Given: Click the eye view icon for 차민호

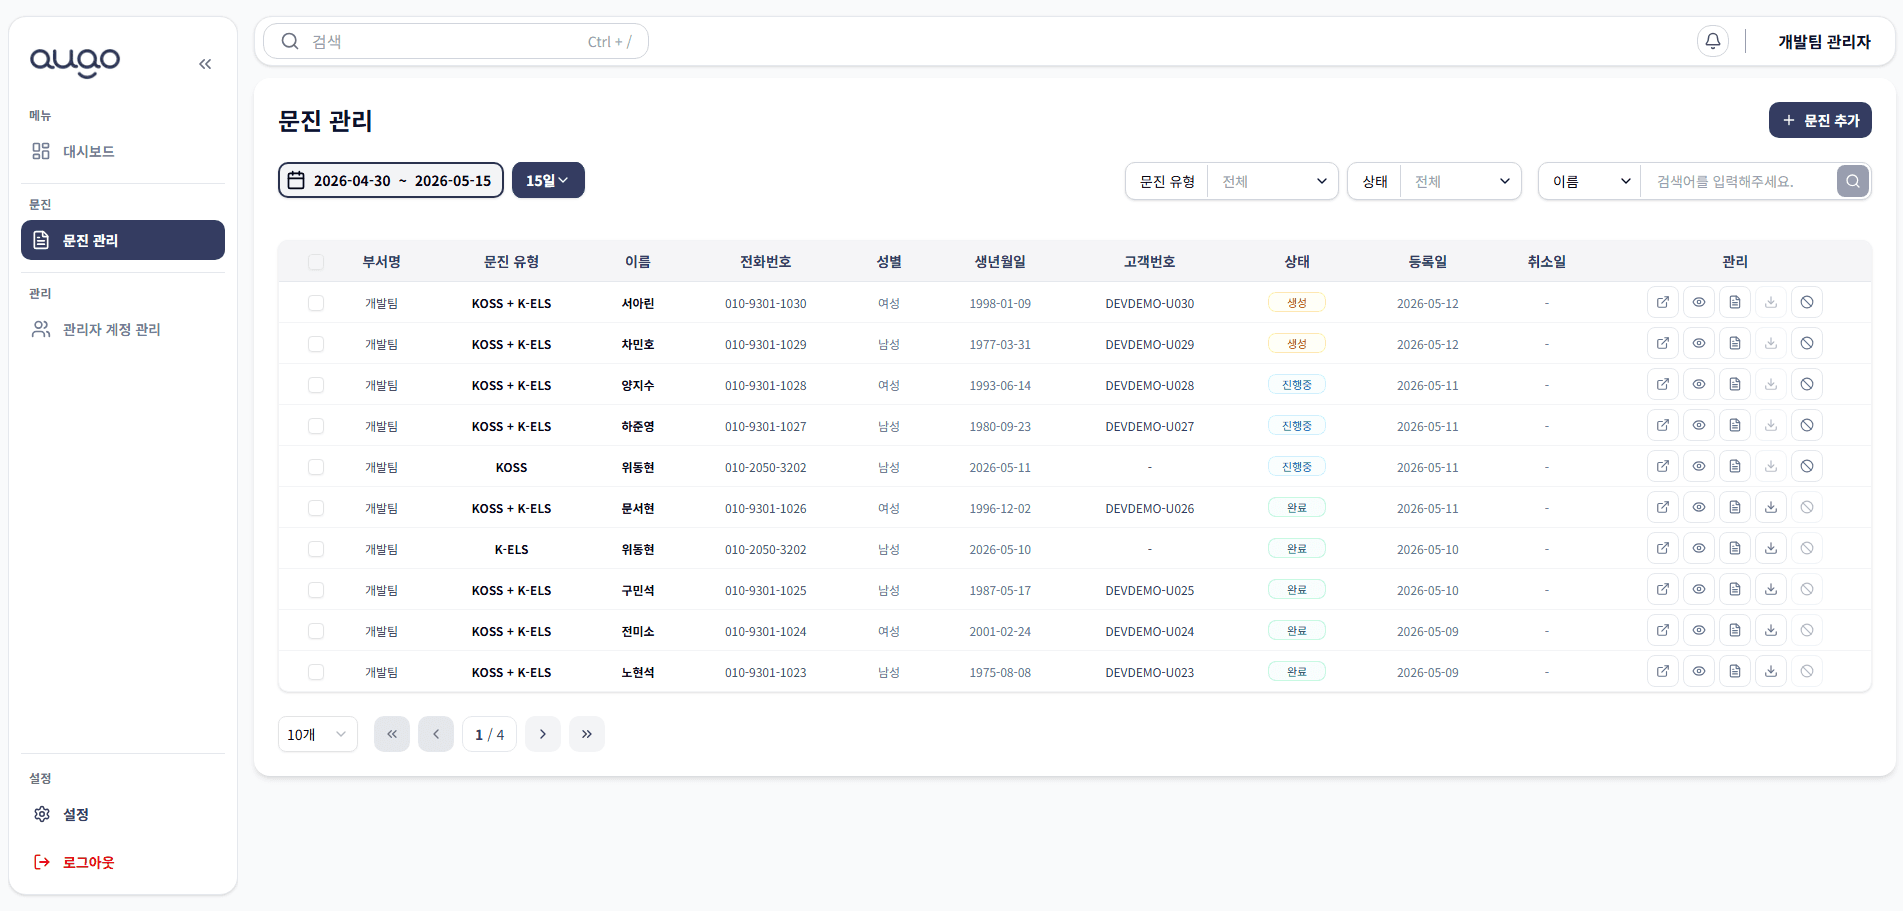Looking at the screenshot, I should (x=1699, y=343).
